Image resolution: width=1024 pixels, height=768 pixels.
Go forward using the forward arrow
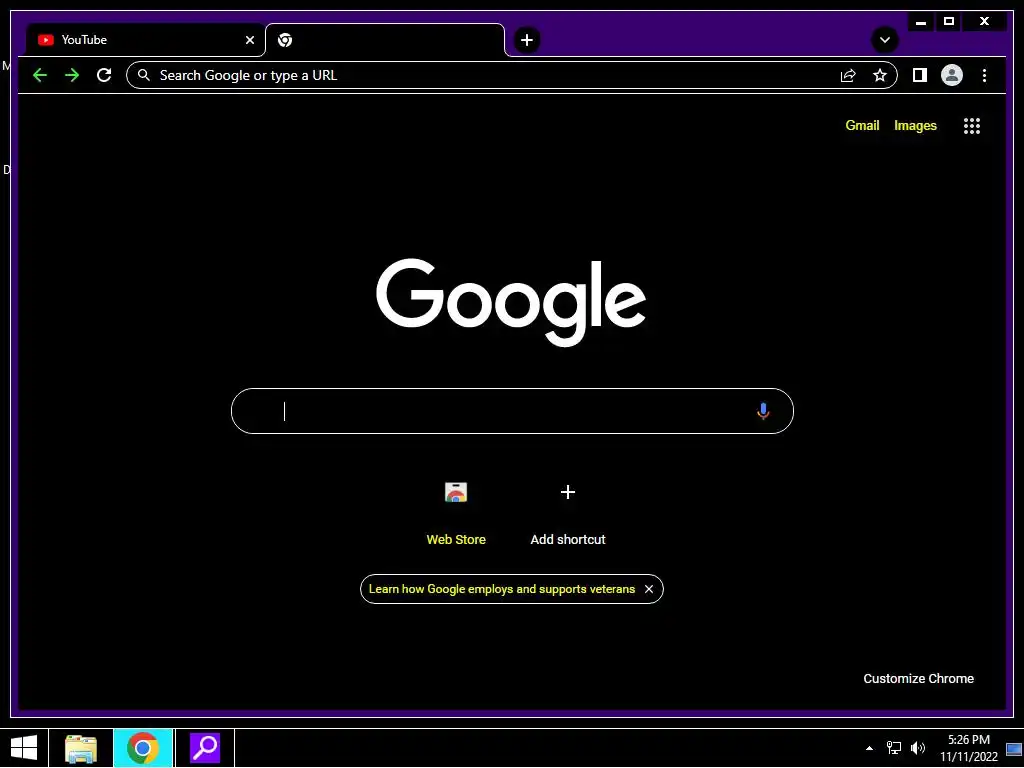[x=72, y=75]
